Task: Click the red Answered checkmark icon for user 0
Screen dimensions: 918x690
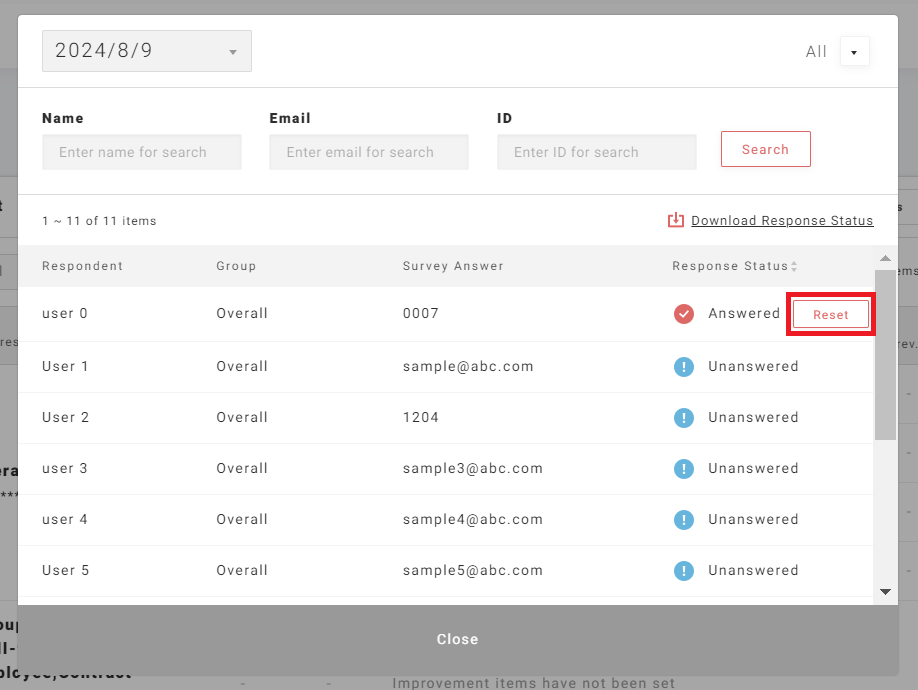Action: (684, 314)
